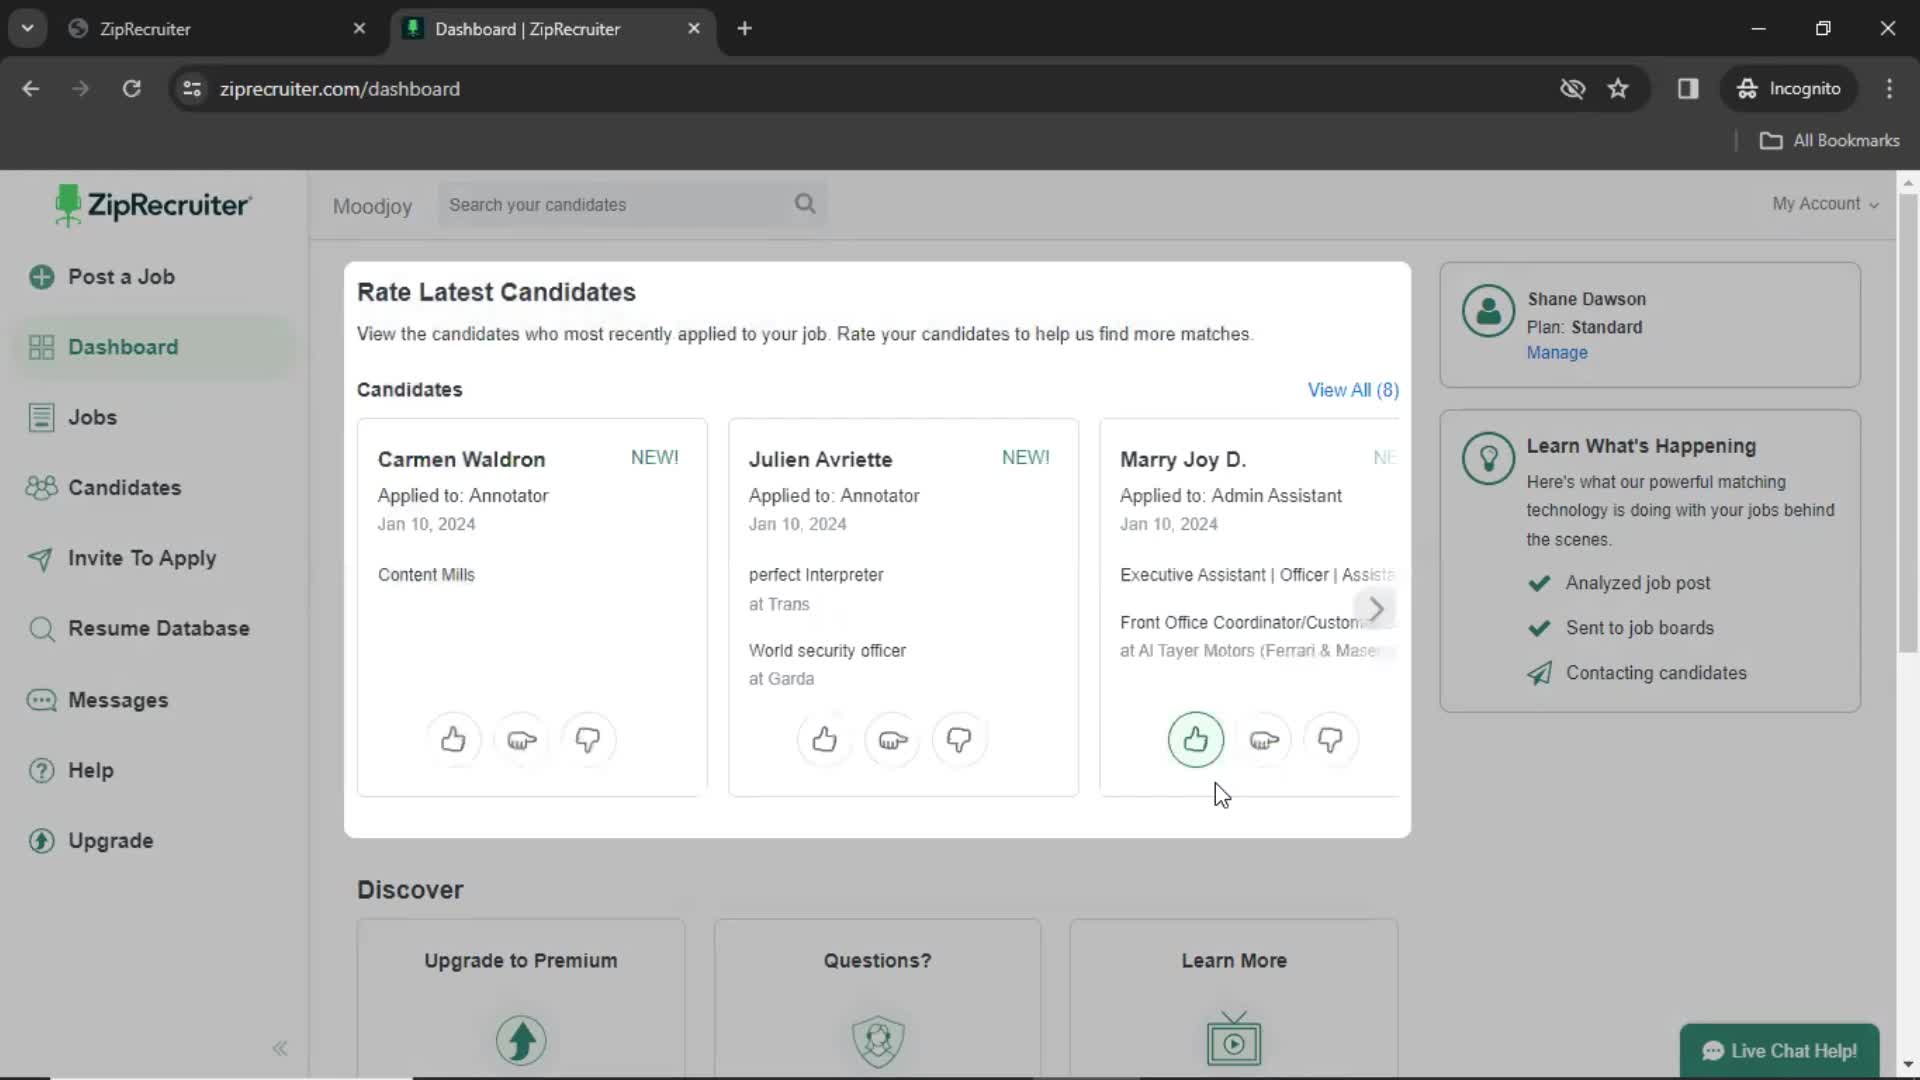Click View All (8) candidates link

1353,390
